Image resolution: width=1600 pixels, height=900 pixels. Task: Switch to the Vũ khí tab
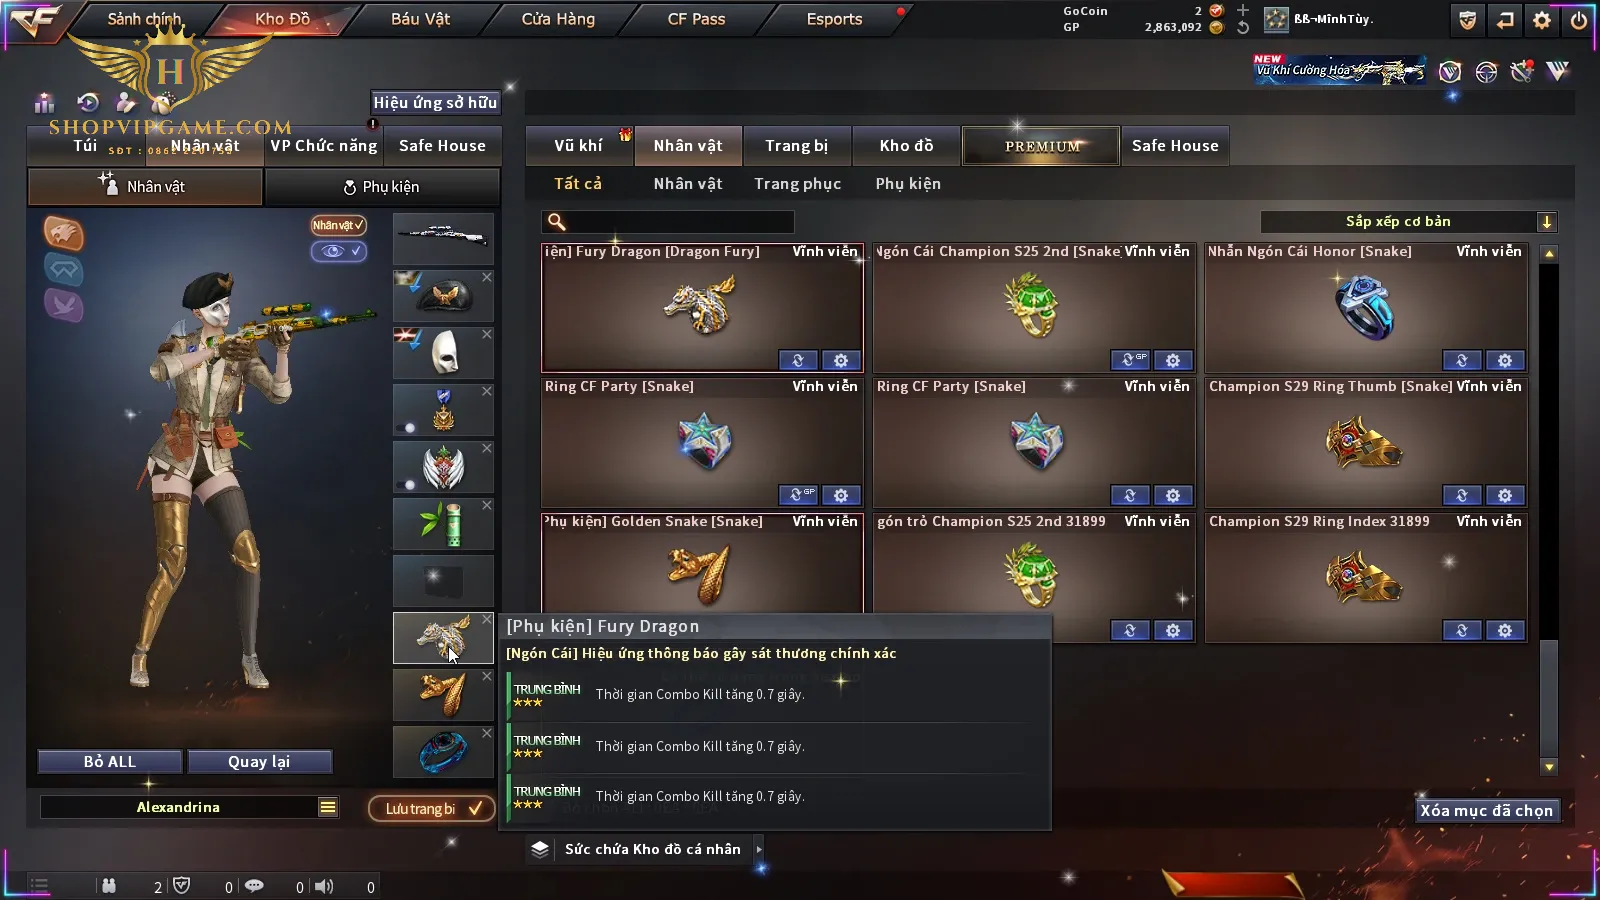[578, 146]
